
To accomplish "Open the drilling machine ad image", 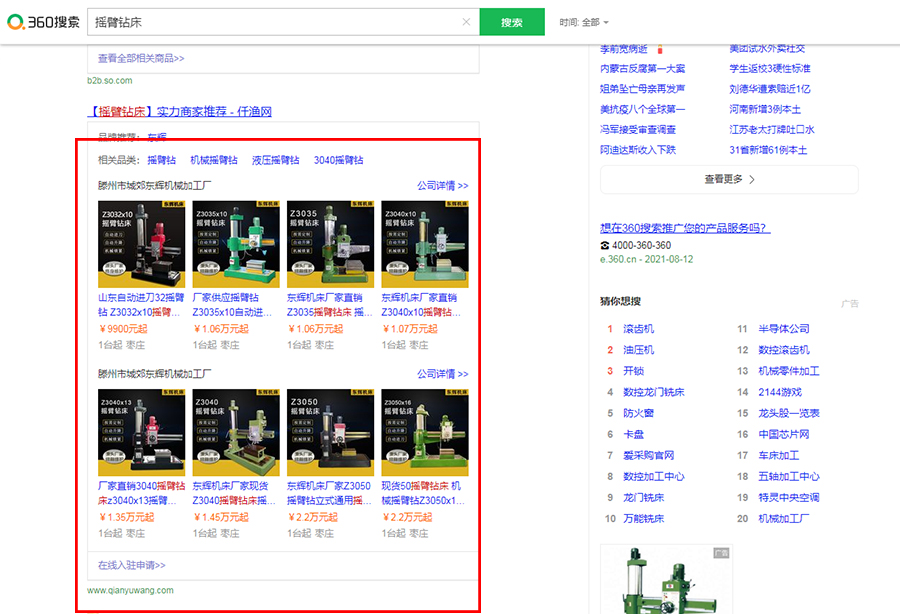I will [x=666, y=580].
